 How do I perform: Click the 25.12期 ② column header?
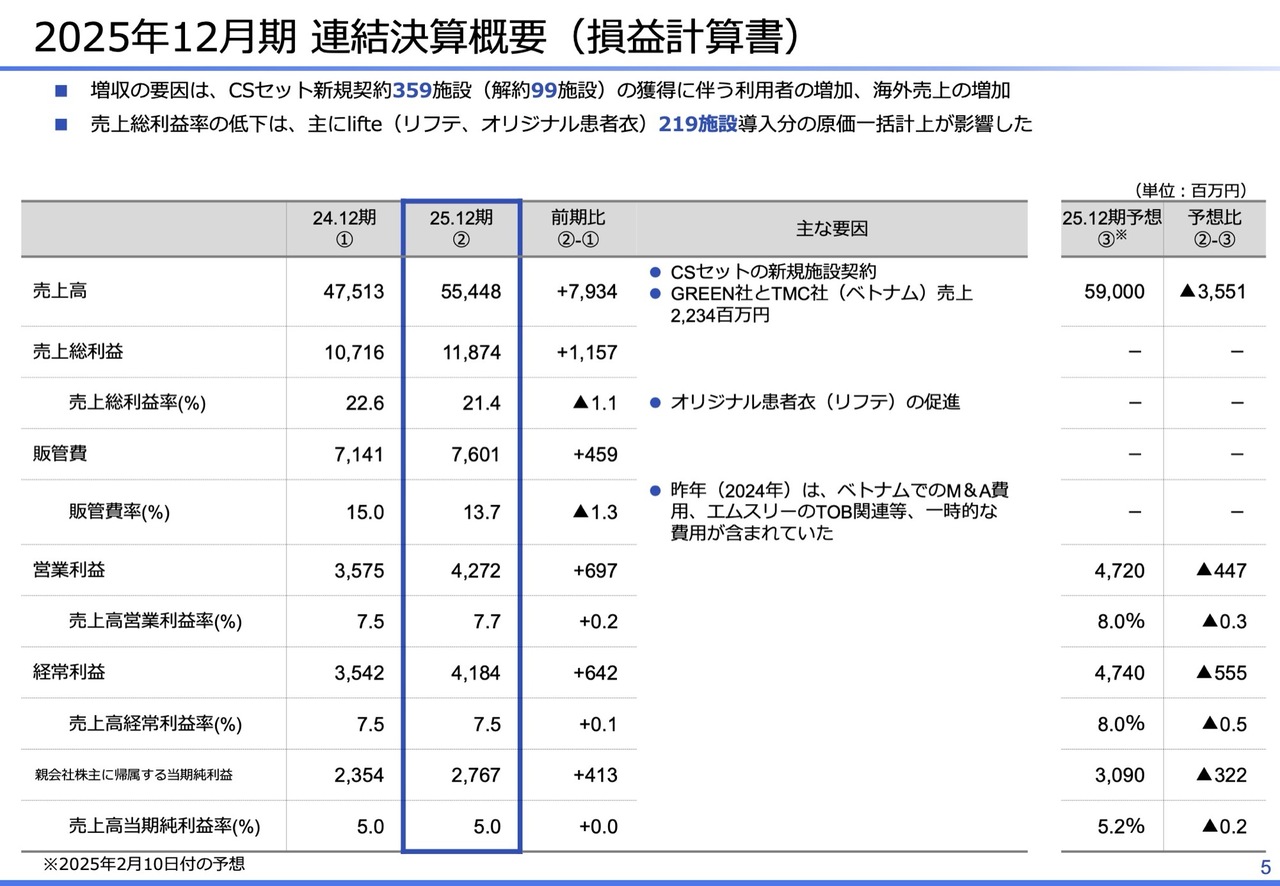coord(461,228)
